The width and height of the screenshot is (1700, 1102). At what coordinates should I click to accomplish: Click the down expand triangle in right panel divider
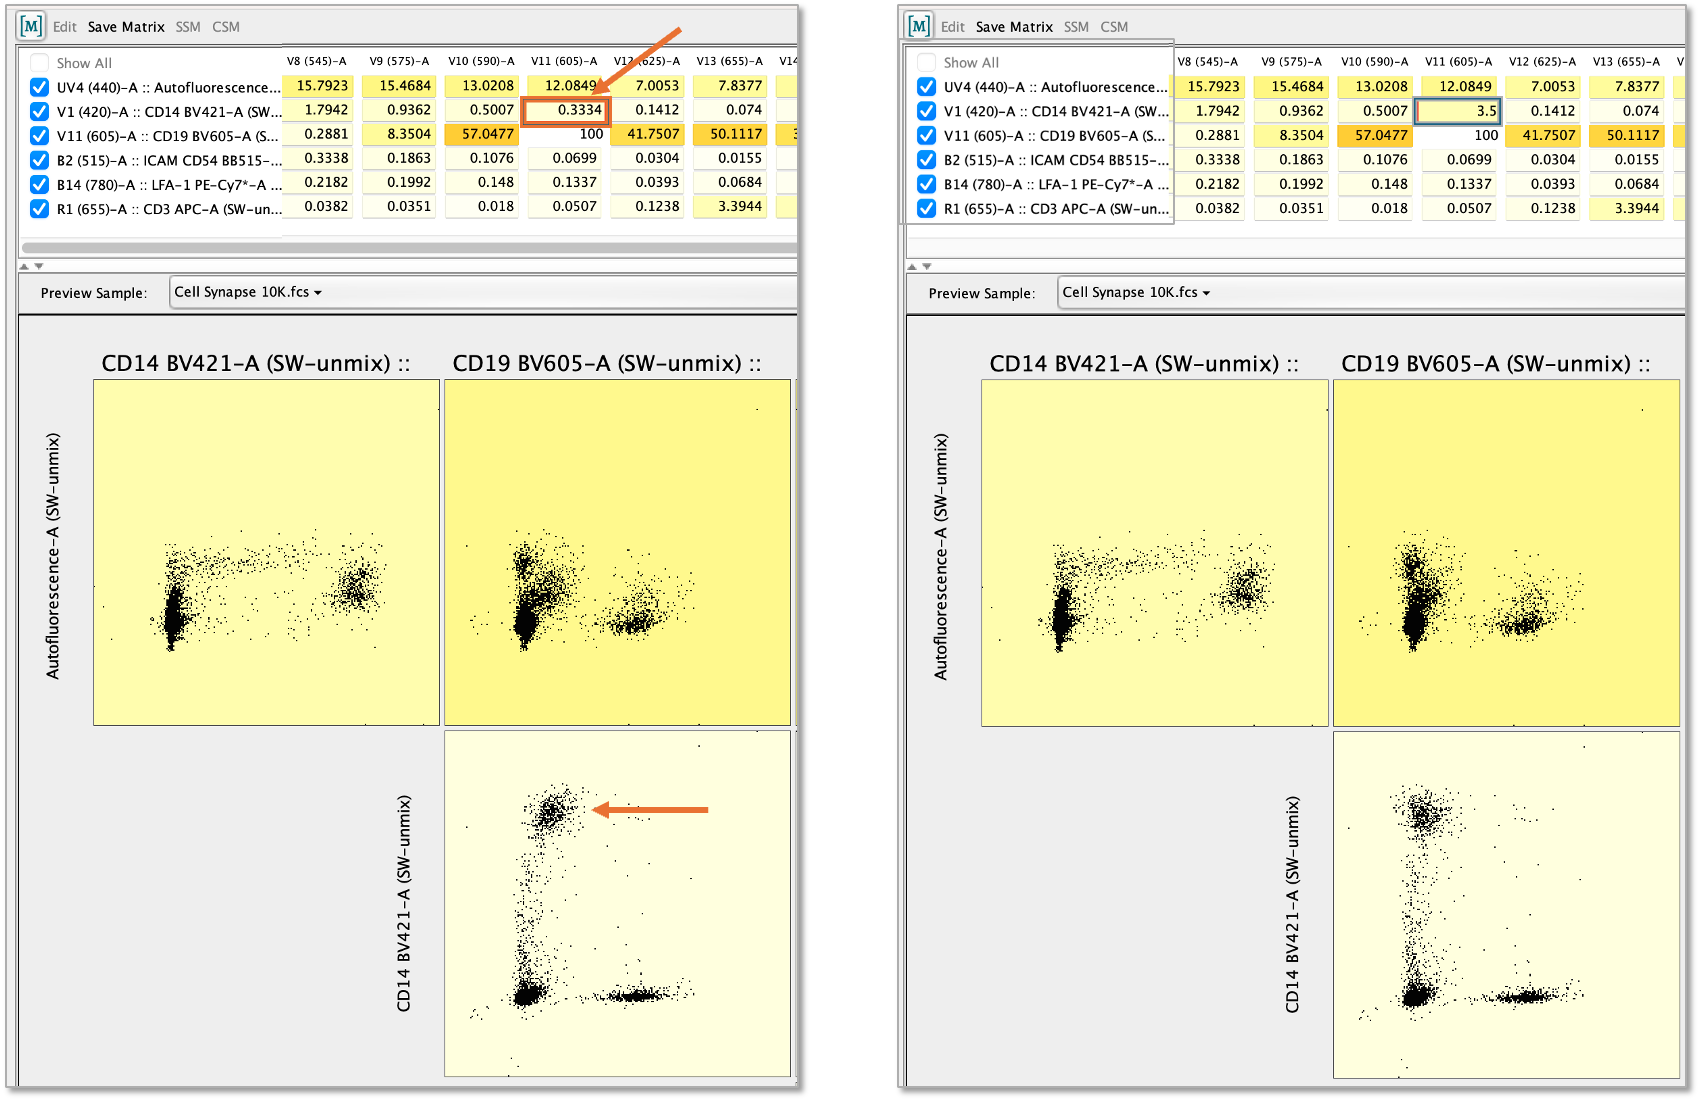pyautogui.click(x=927, y=266)
